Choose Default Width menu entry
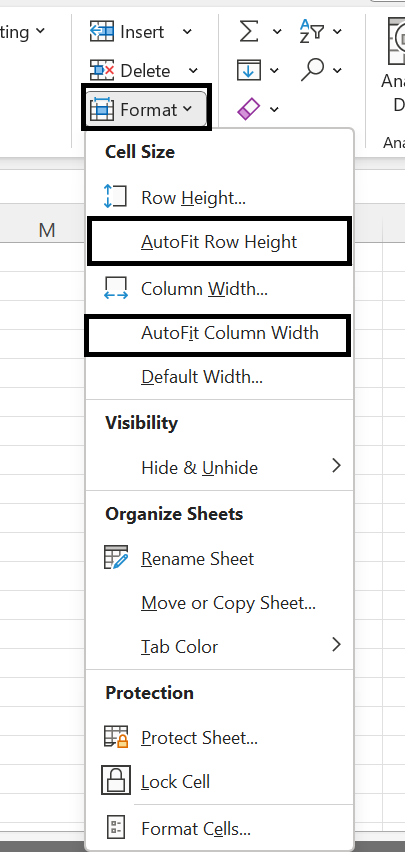The image size is (405, 852). click(x=220, y=377)
